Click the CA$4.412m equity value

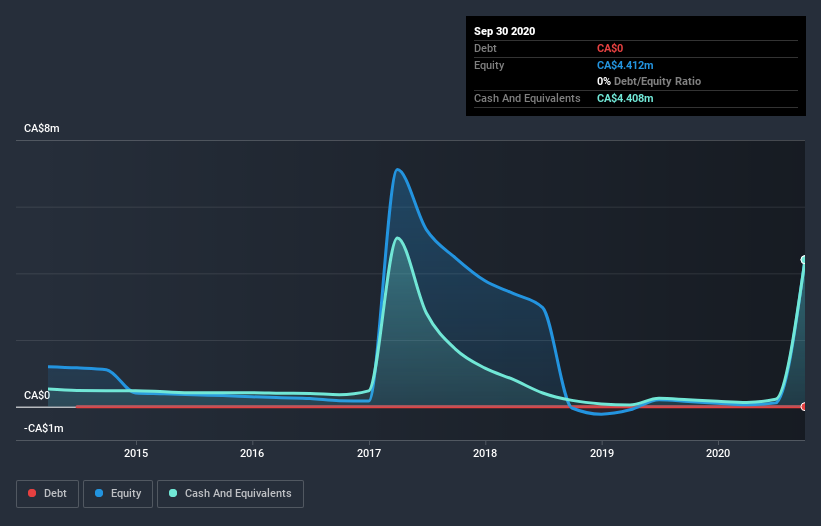[x=625, y=65]
